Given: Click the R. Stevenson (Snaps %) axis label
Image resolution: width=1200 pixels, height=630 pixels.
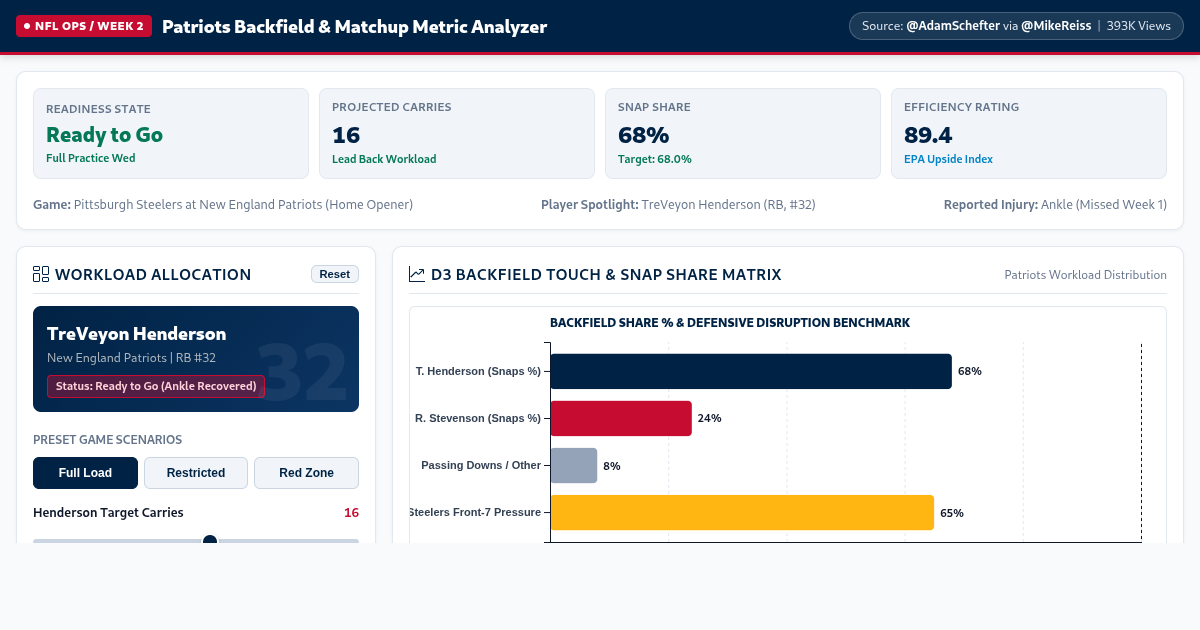Looking at the screenshot, I should tap(478, 418).
